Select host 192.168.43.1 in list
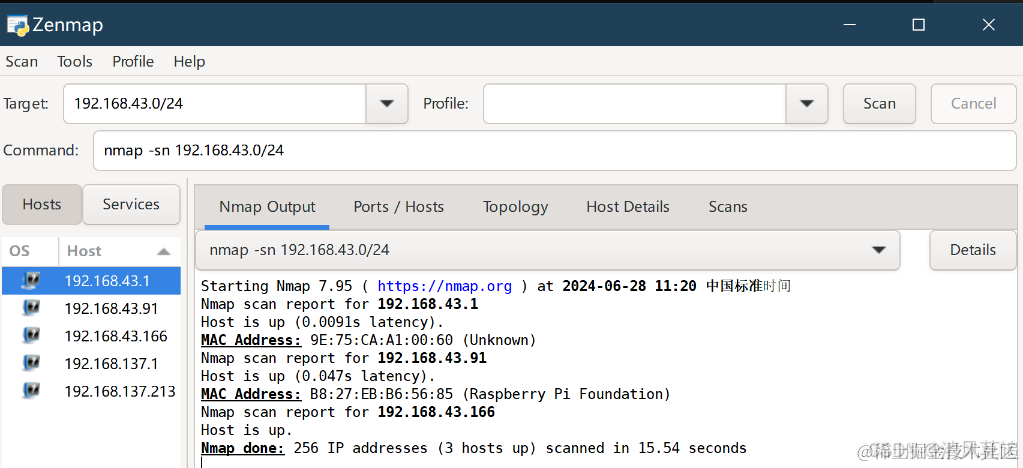 [x=91, y=281]
